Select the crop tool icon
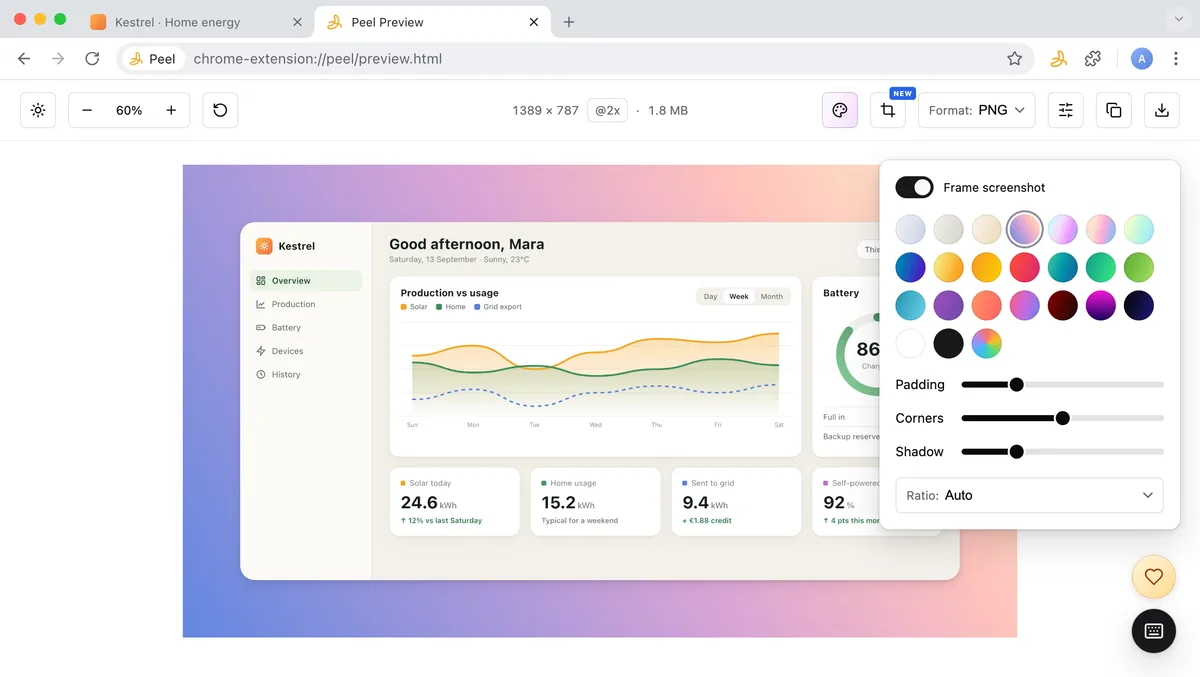The image size is (1200, 677). pos(888,110)
